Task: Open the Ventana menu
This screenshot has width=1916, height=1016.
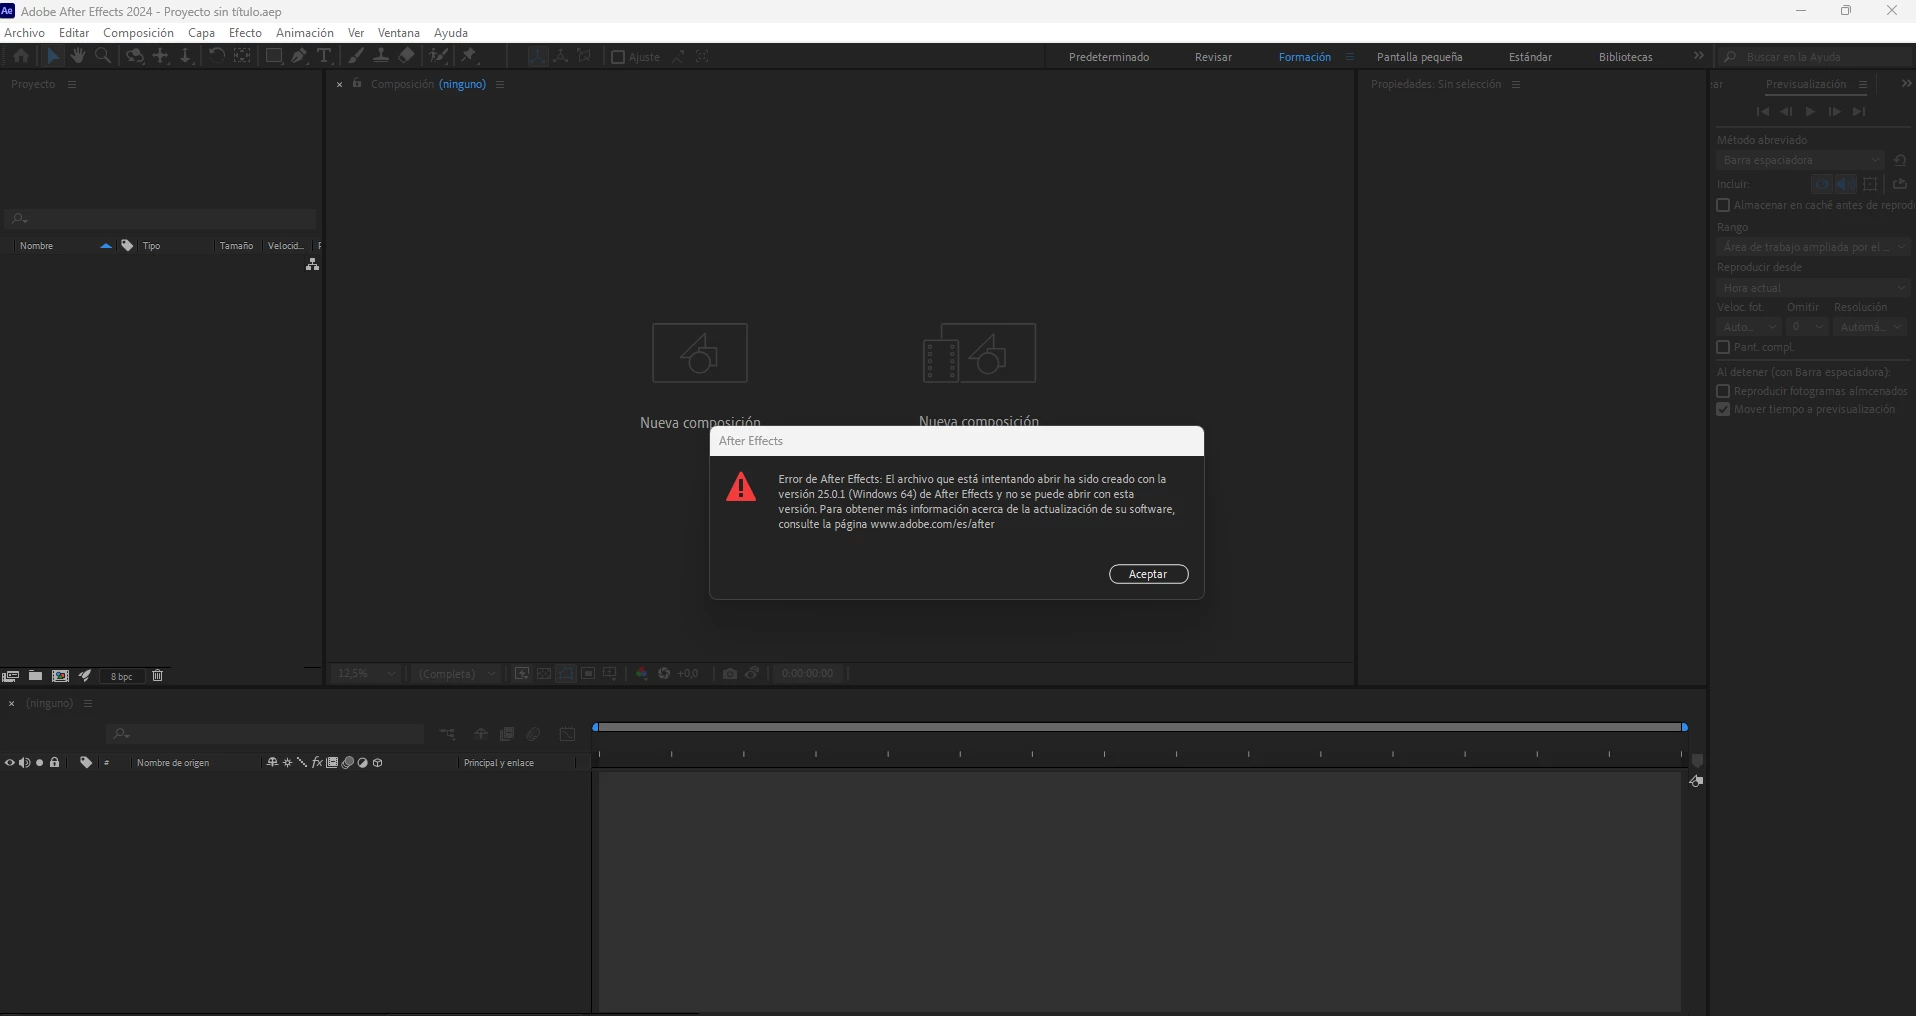Action: (x=399, y=33)
